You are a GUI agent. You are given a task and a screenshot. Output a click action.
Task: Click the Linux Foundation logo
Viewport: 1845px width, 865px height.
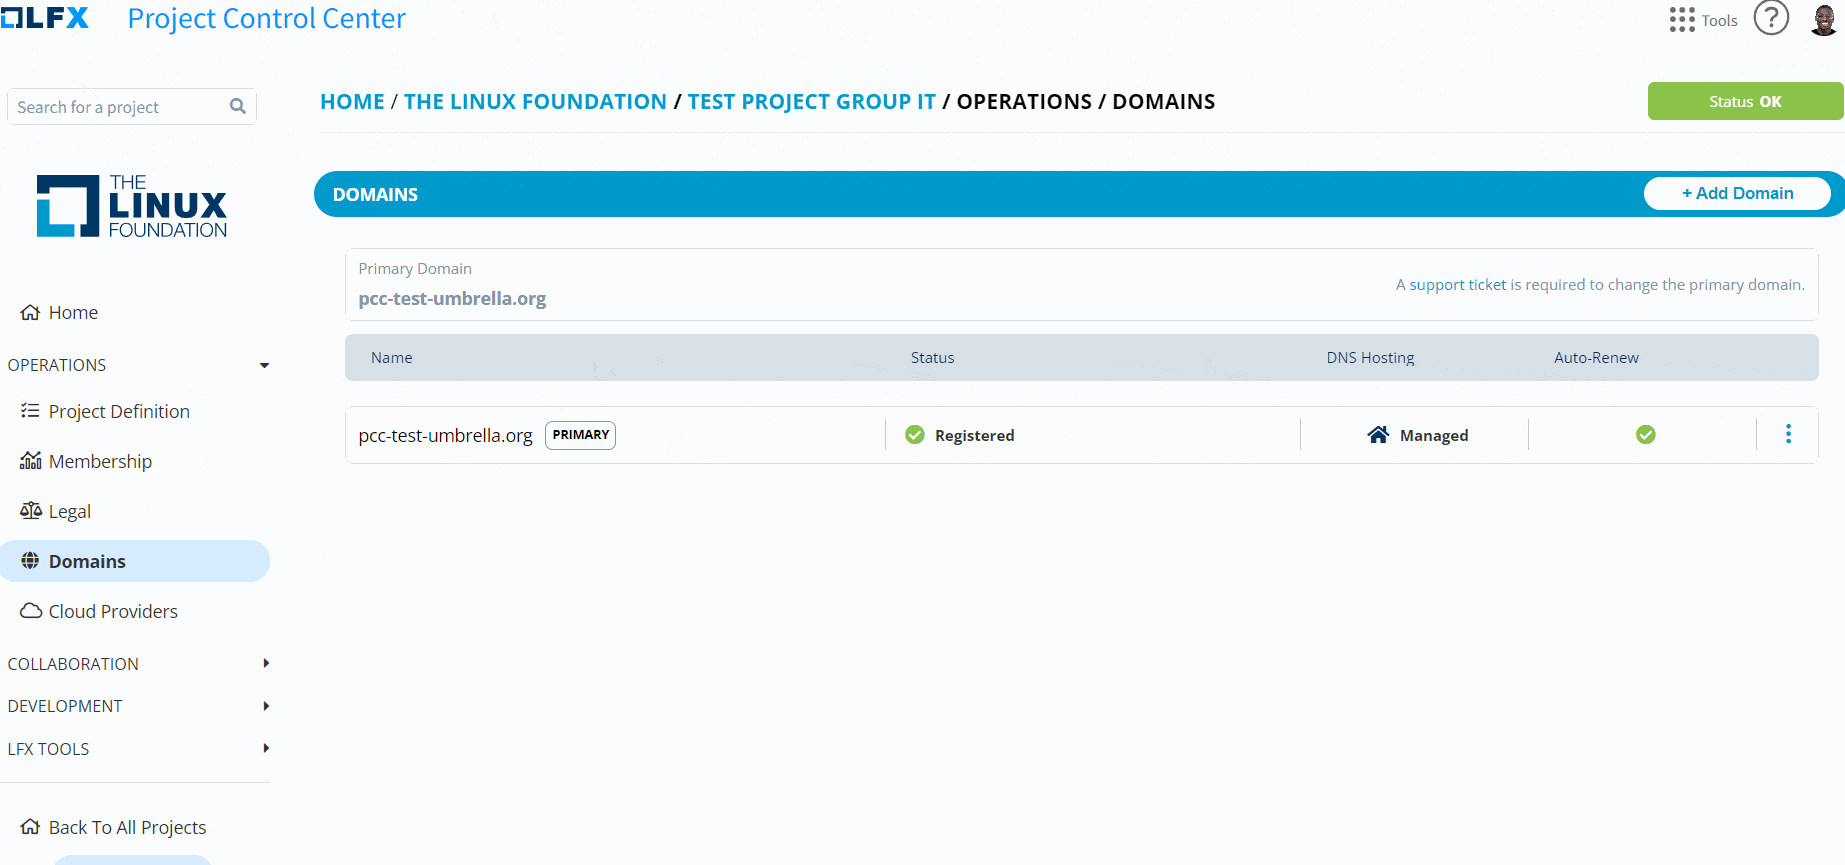coord(132,206)
